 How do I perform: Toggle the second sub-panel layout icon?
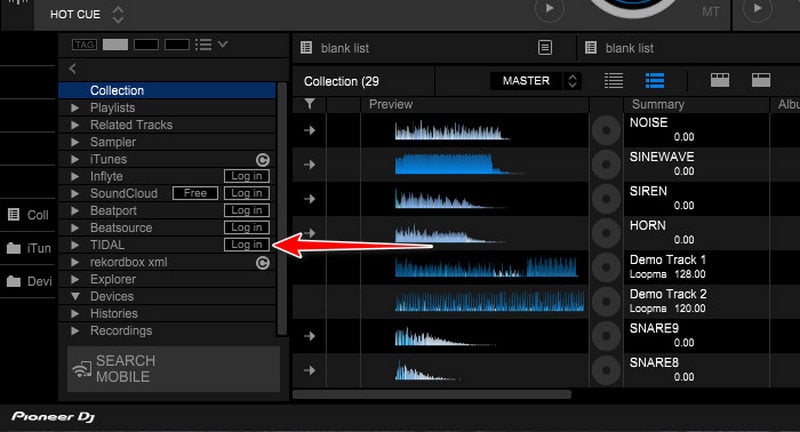(x=761, y=80)
